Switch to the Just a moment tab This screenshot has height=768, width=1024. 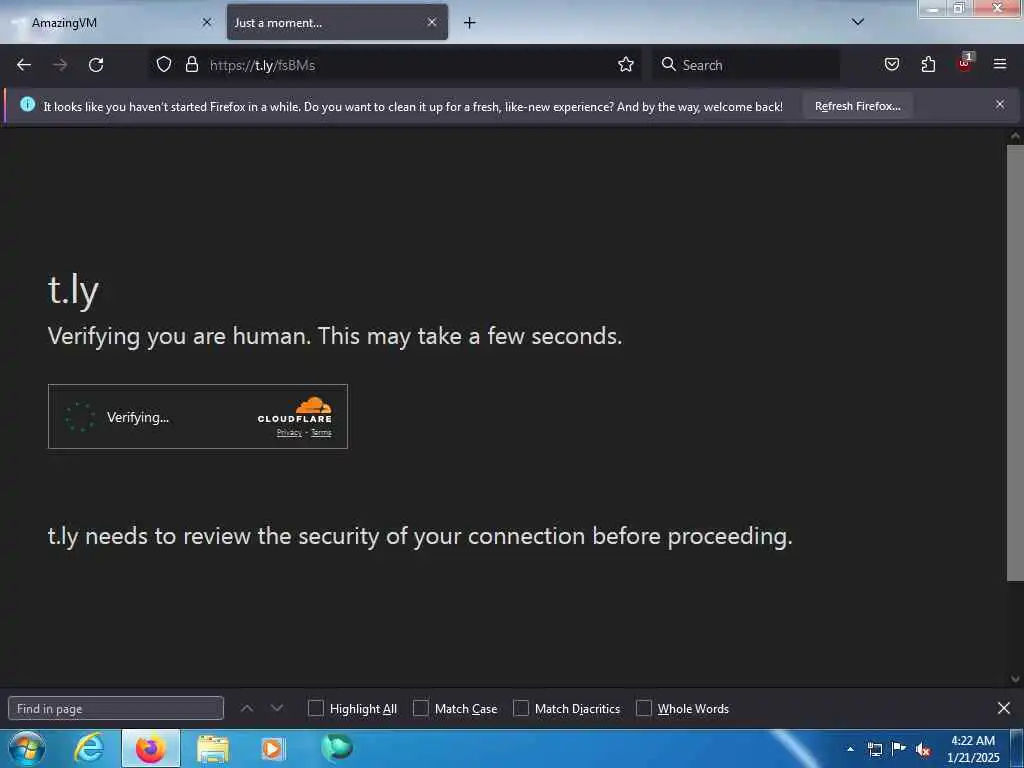(337, 22)
